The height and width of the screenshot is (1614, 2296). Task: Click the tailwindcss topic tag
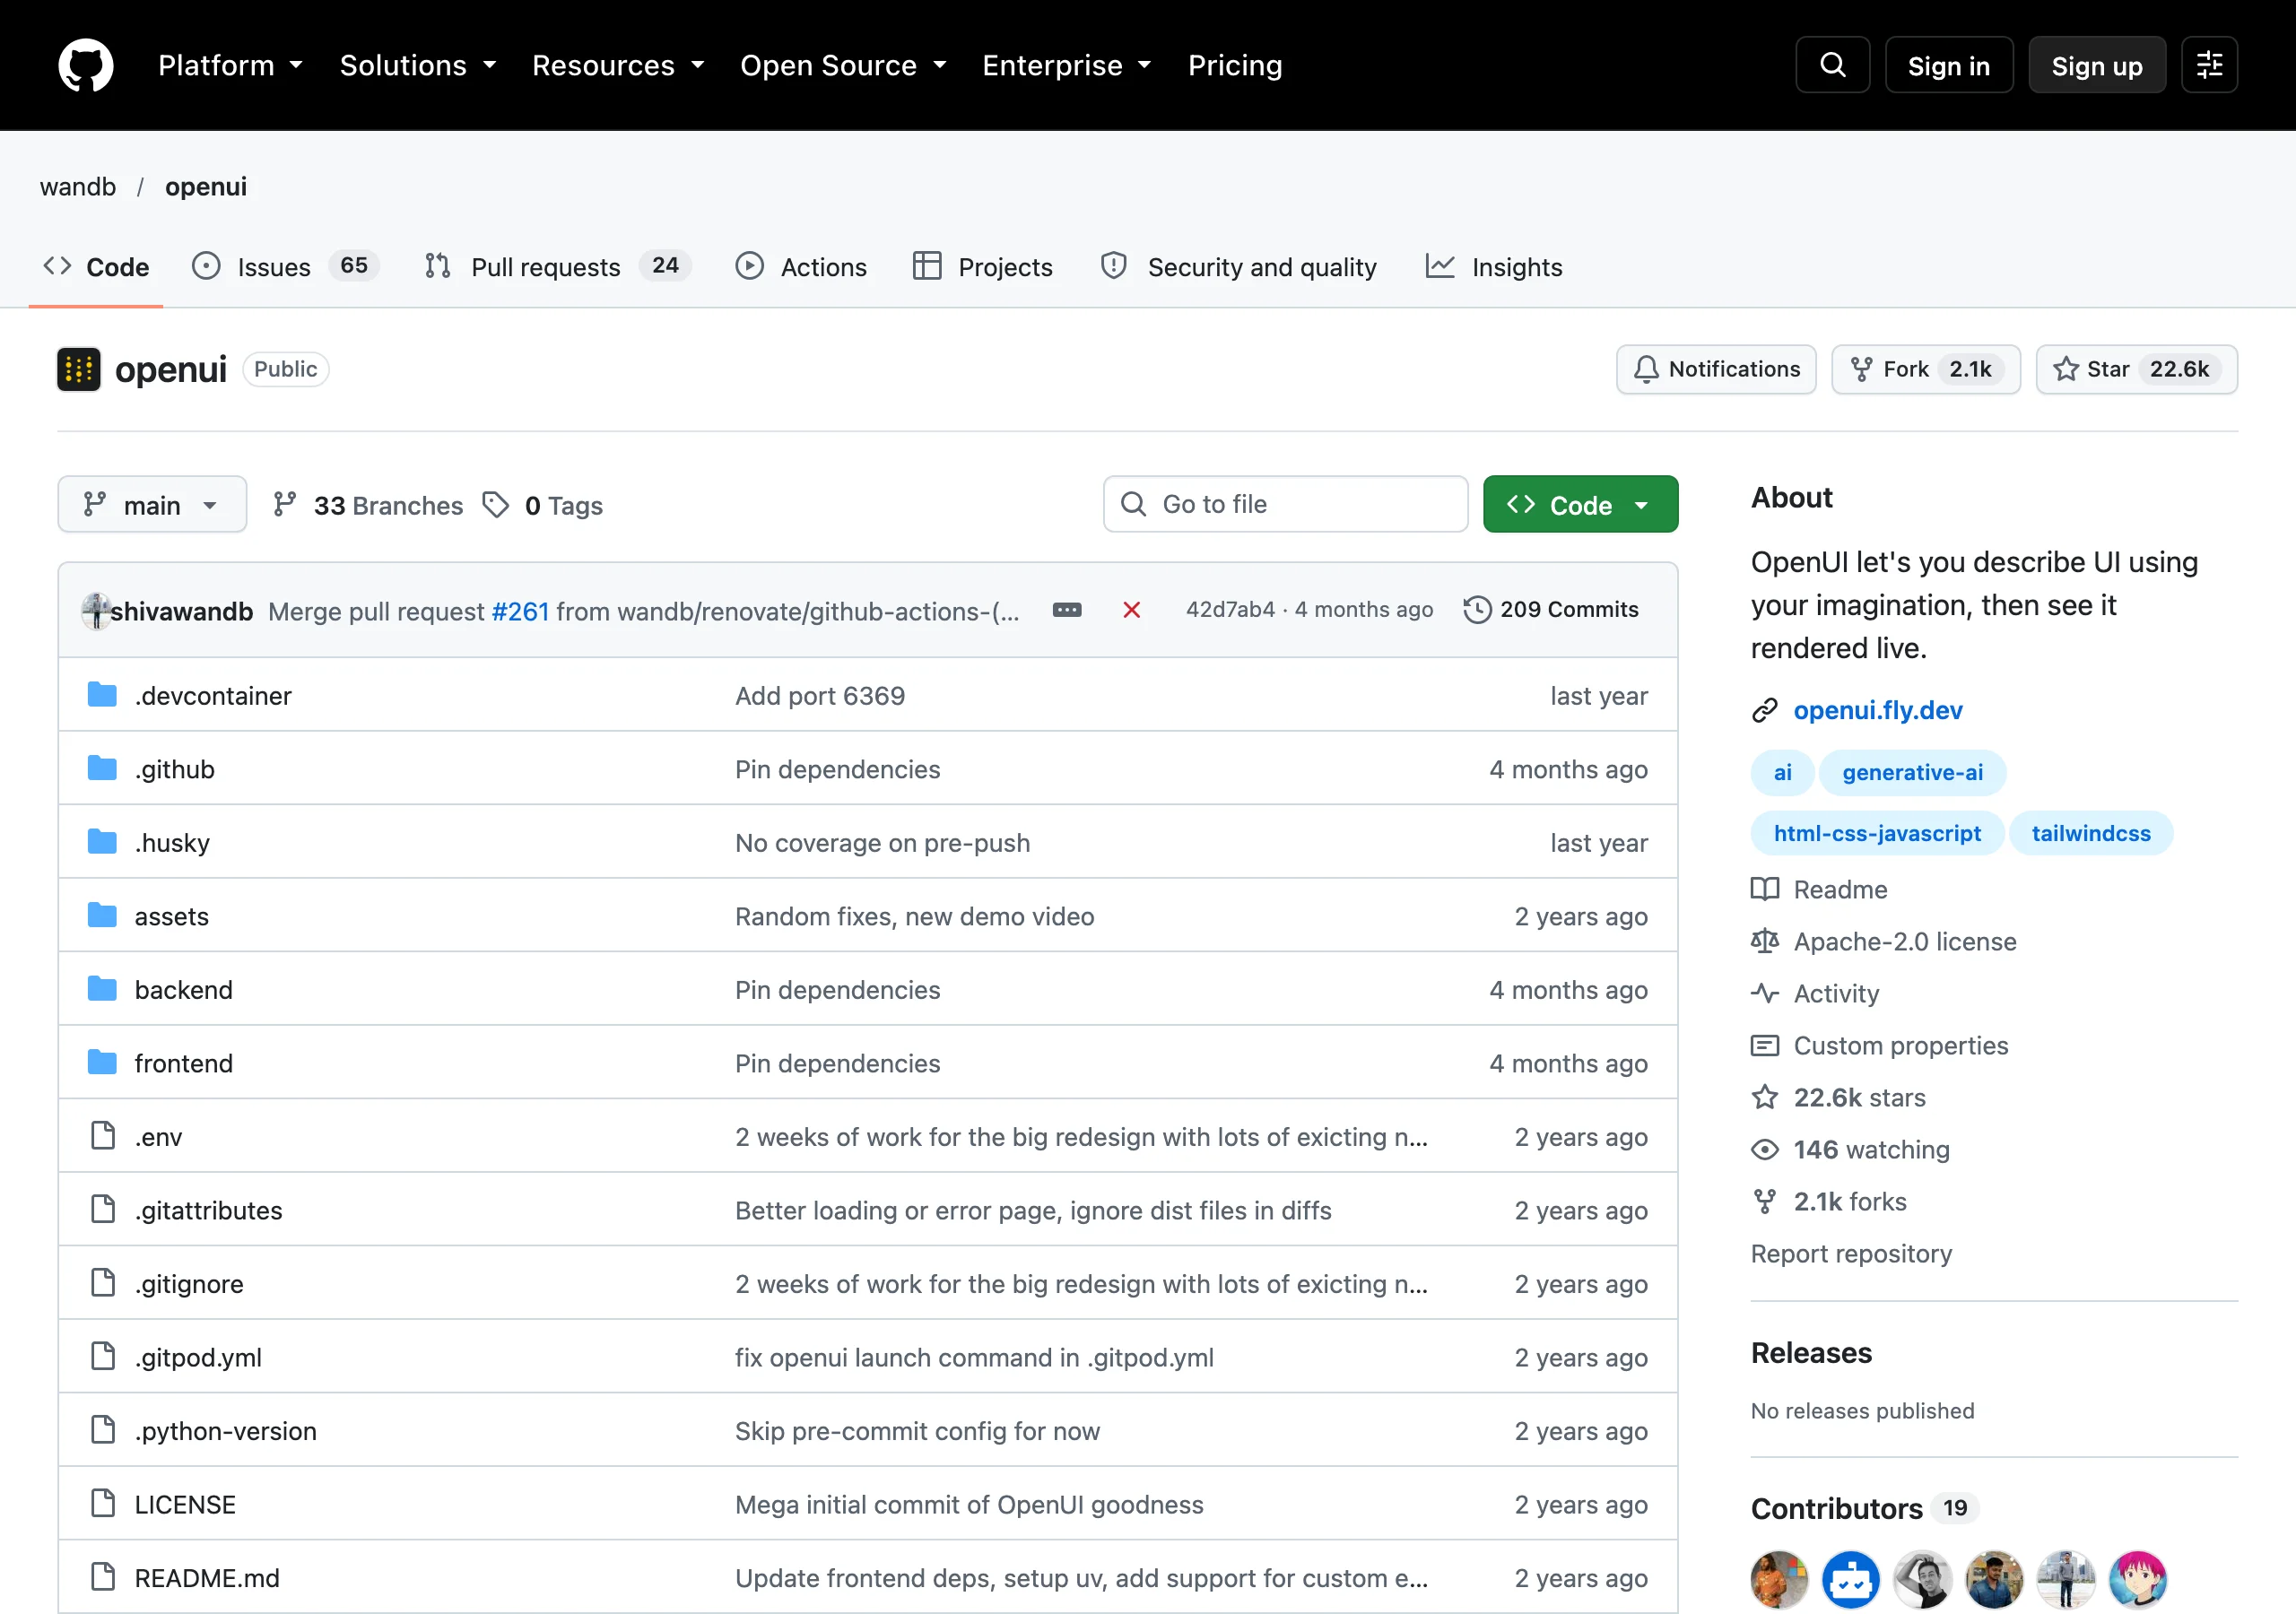pos(2090,833)
